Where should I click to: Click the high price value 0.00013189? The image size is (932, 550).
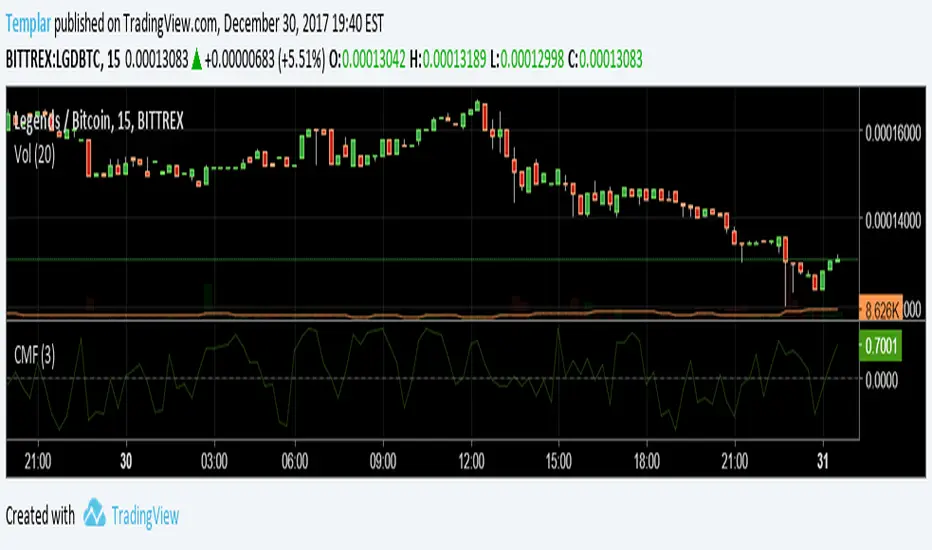pos(455,59)
